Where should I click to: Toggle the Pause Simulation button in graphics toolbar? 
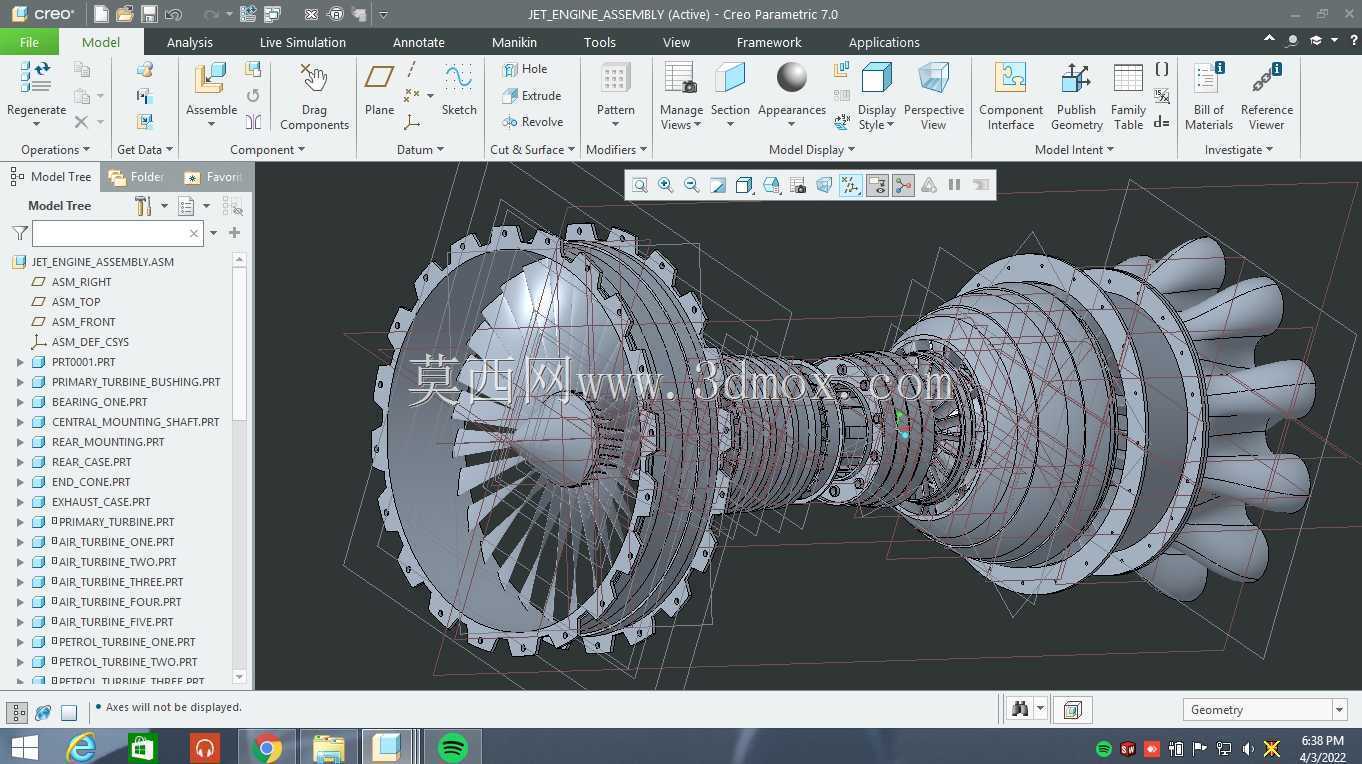click(x=954, y=185)
